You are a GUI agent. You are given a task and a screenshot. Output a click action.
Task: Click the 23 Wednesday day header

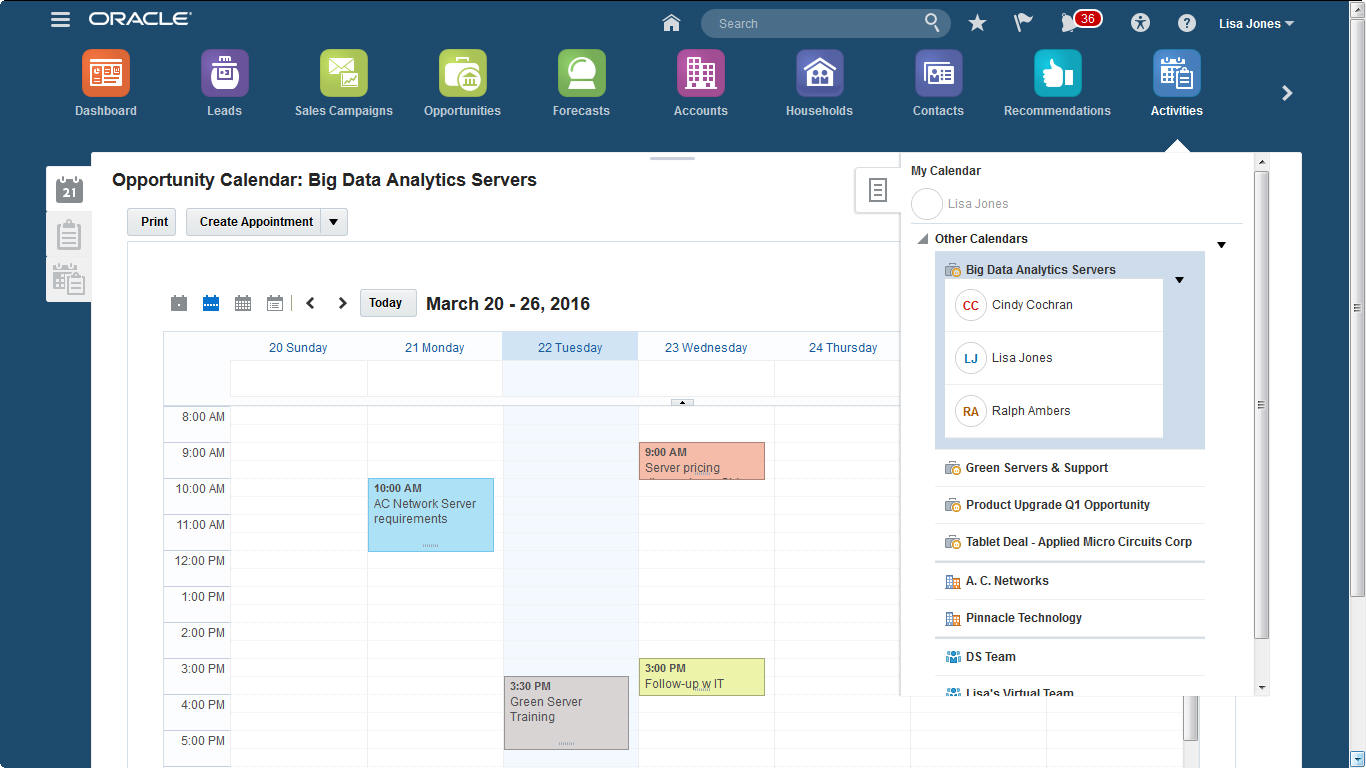pos(706,348)
